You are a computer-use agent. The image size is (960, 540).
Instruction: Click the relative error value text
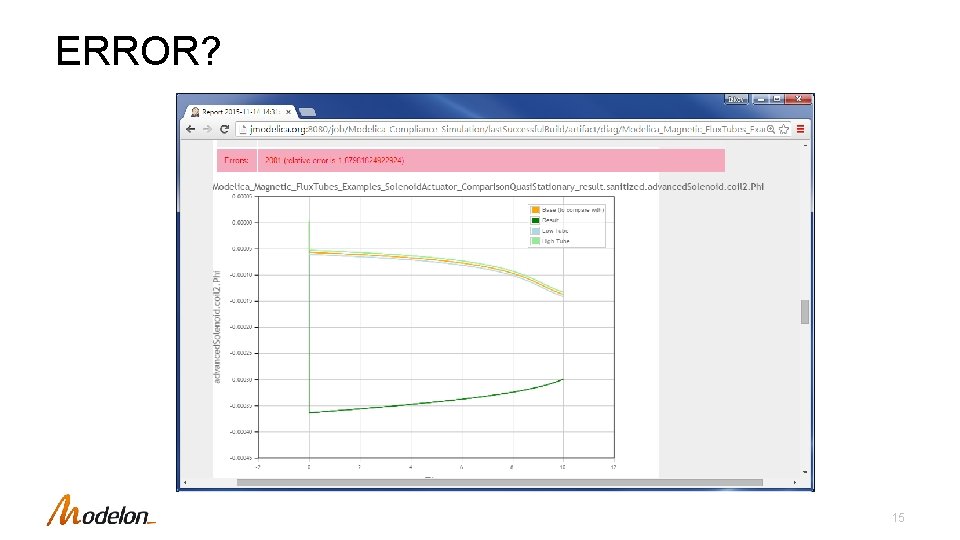[334, 160]
